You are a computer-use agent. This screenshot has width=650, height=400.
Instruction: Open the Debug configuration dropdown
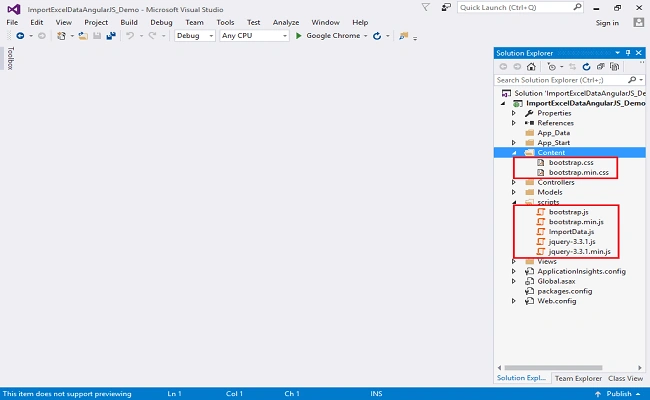tap(194, 36)
